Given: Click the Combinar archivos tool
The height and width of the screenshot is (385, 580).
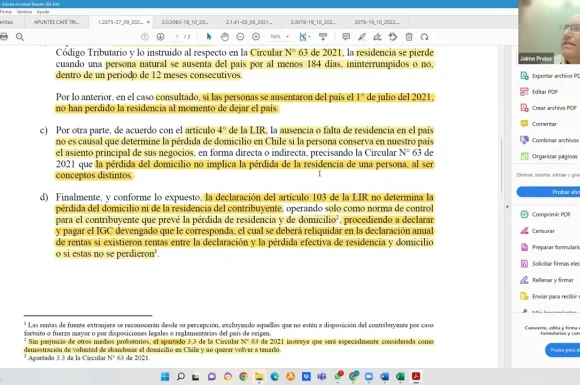Looking at the screenshot, I should (x=549, y=140).
